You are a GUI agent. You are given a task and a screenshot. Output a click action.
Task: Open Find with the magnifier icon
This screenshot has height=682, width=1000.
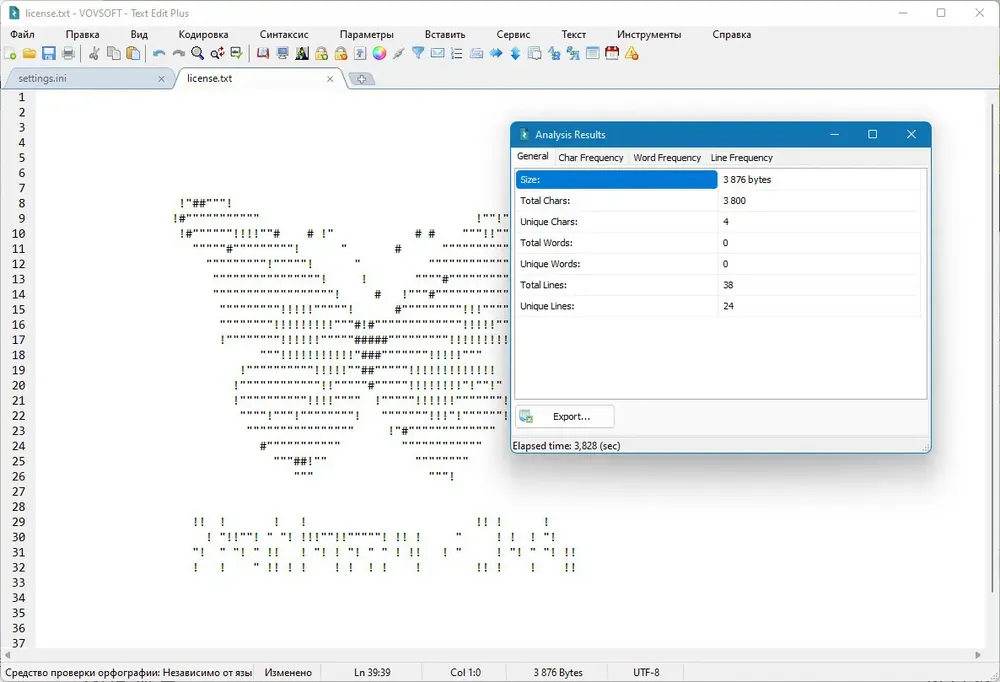(198, 54)
